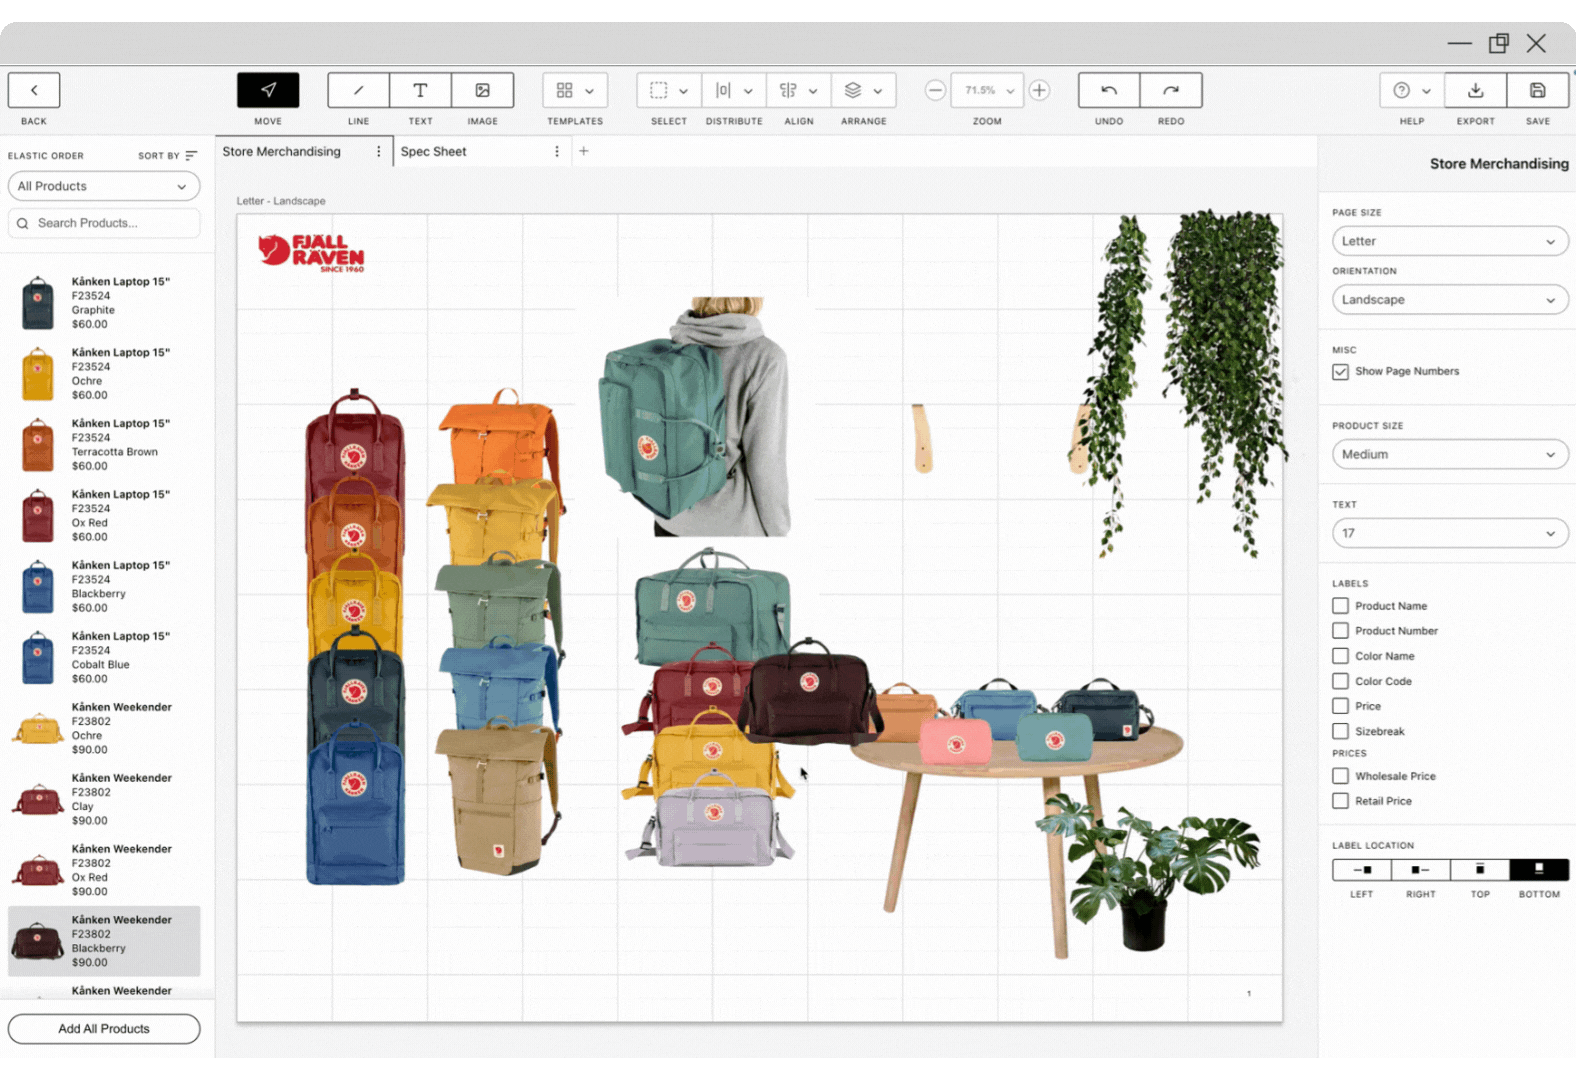The image size is (1576, 1080).
Task: Select Kånken Laptop 15" Terracotta Brown product
Action: coord(104,445)
